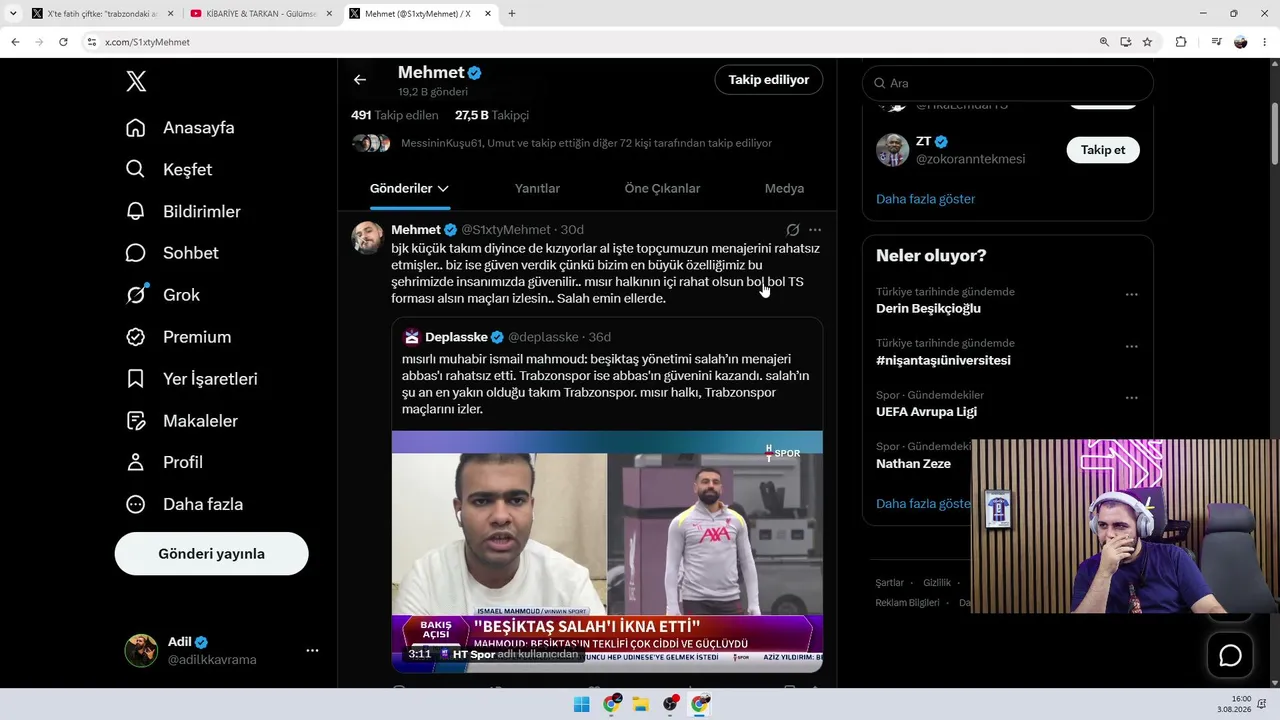Switch to the Yanıtlar tab

coord(537,188)
